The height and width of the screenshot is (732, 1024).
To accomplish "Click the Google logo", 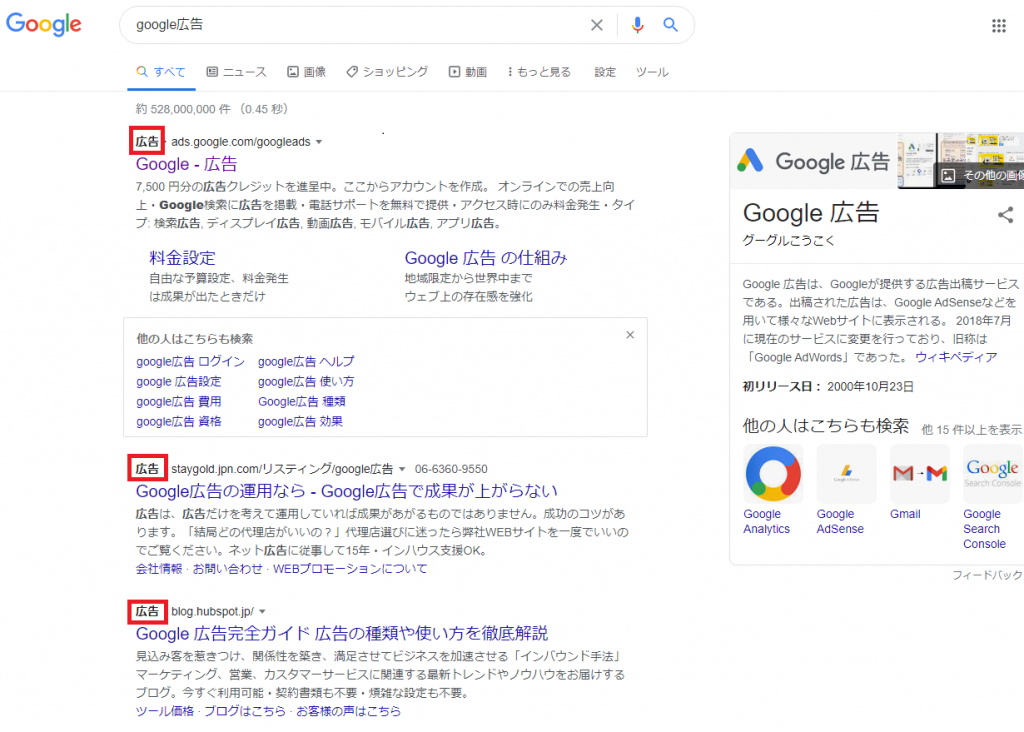I will click(44, 24).
